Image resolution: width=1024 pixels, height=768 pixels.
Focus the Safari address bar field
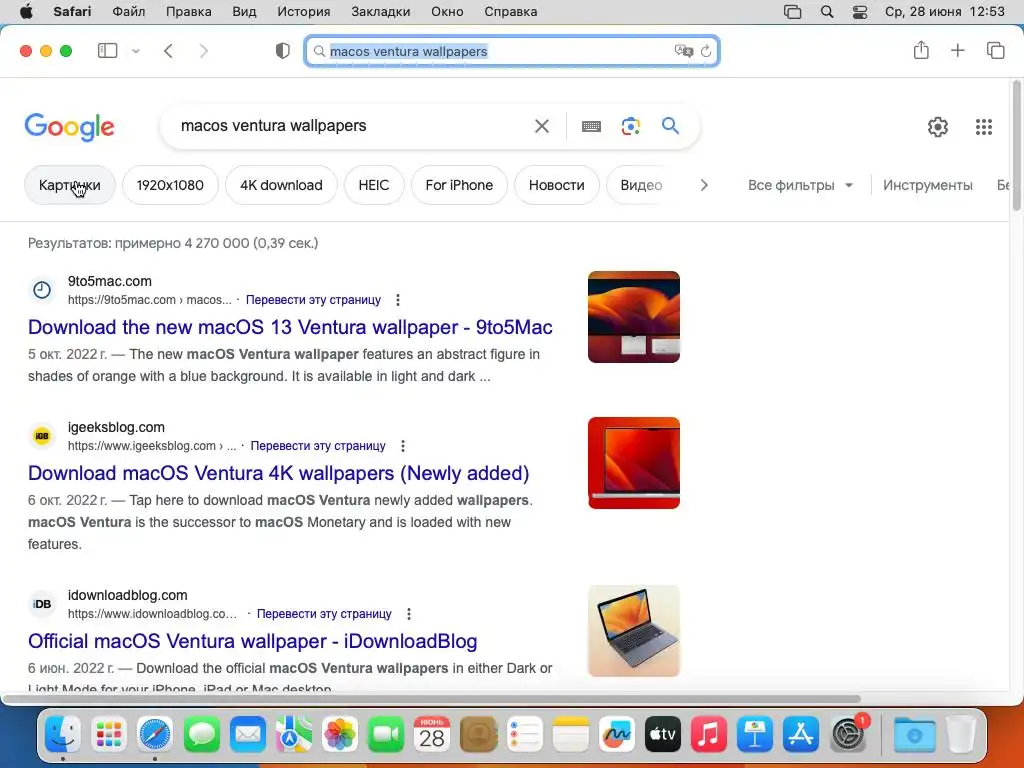coord(512,51)
